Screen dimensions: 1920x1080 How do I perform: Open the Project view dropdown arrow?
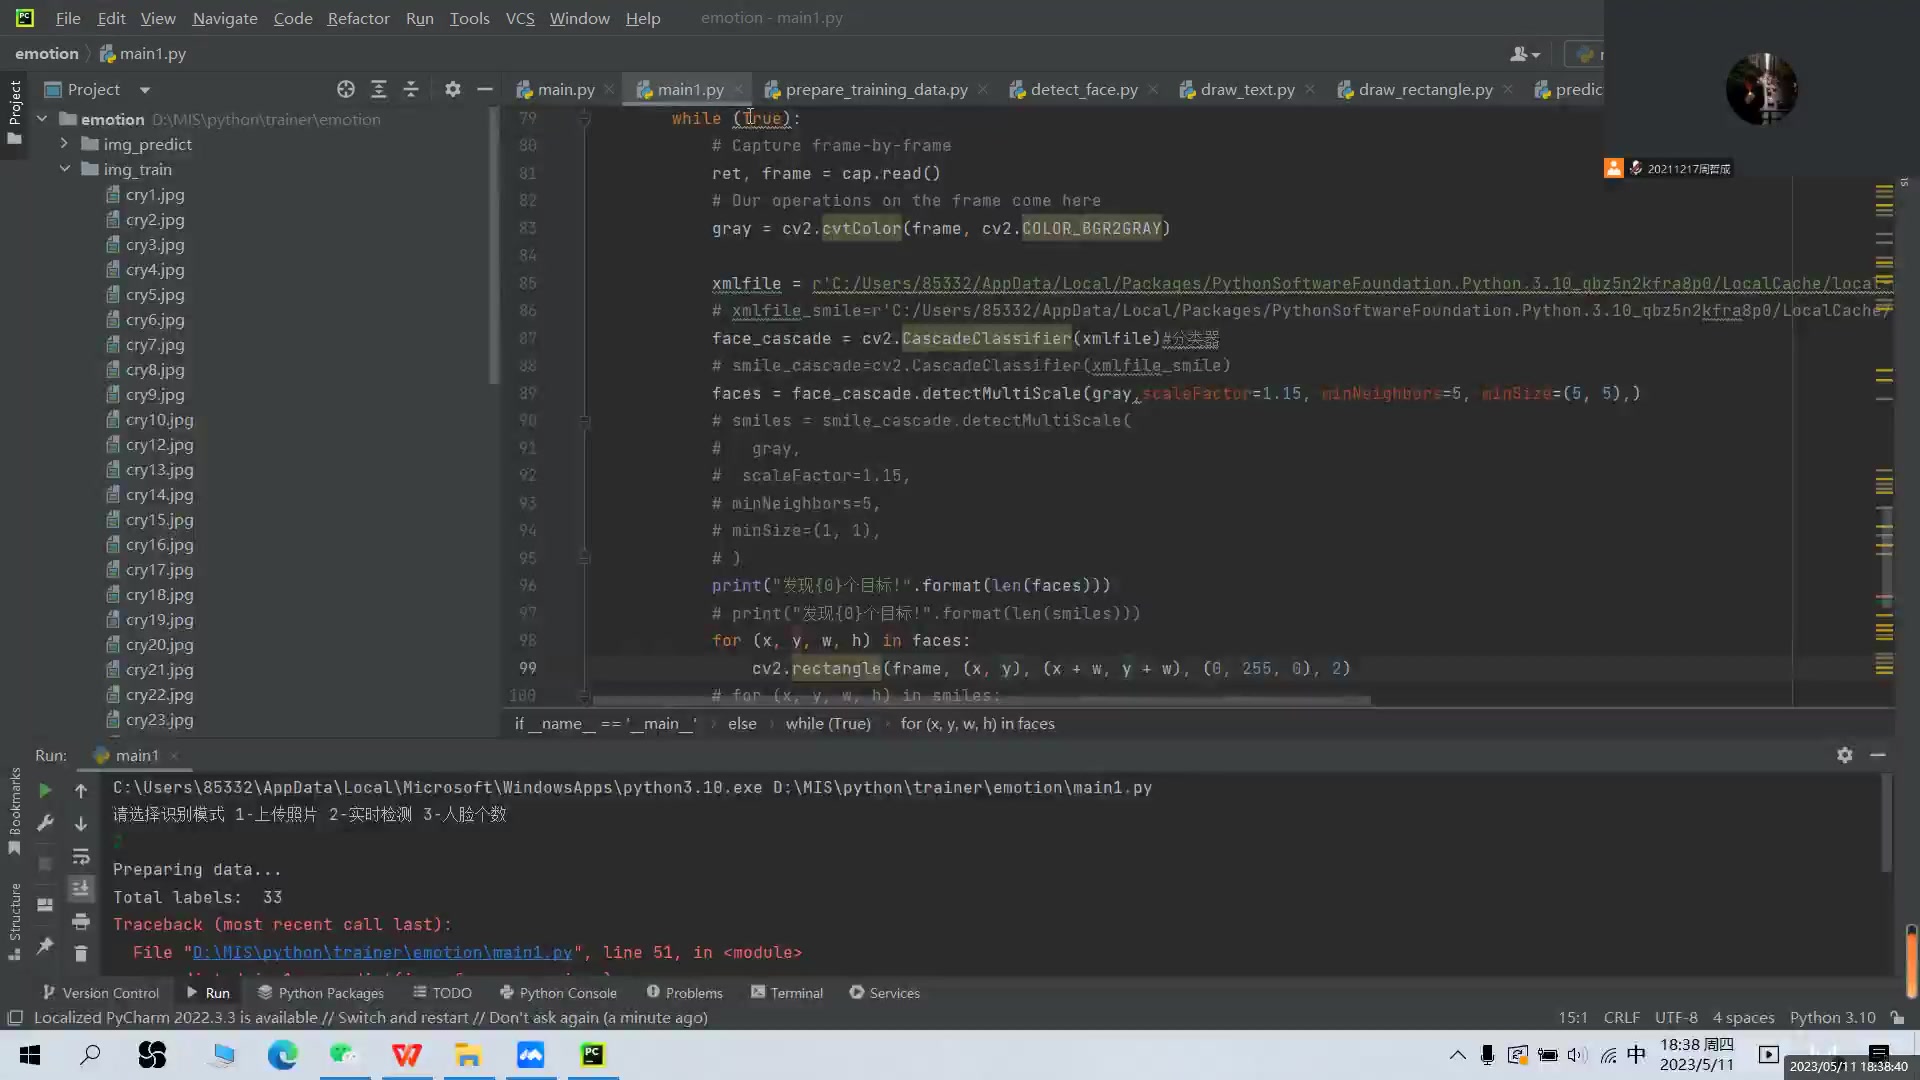[145, 90]
